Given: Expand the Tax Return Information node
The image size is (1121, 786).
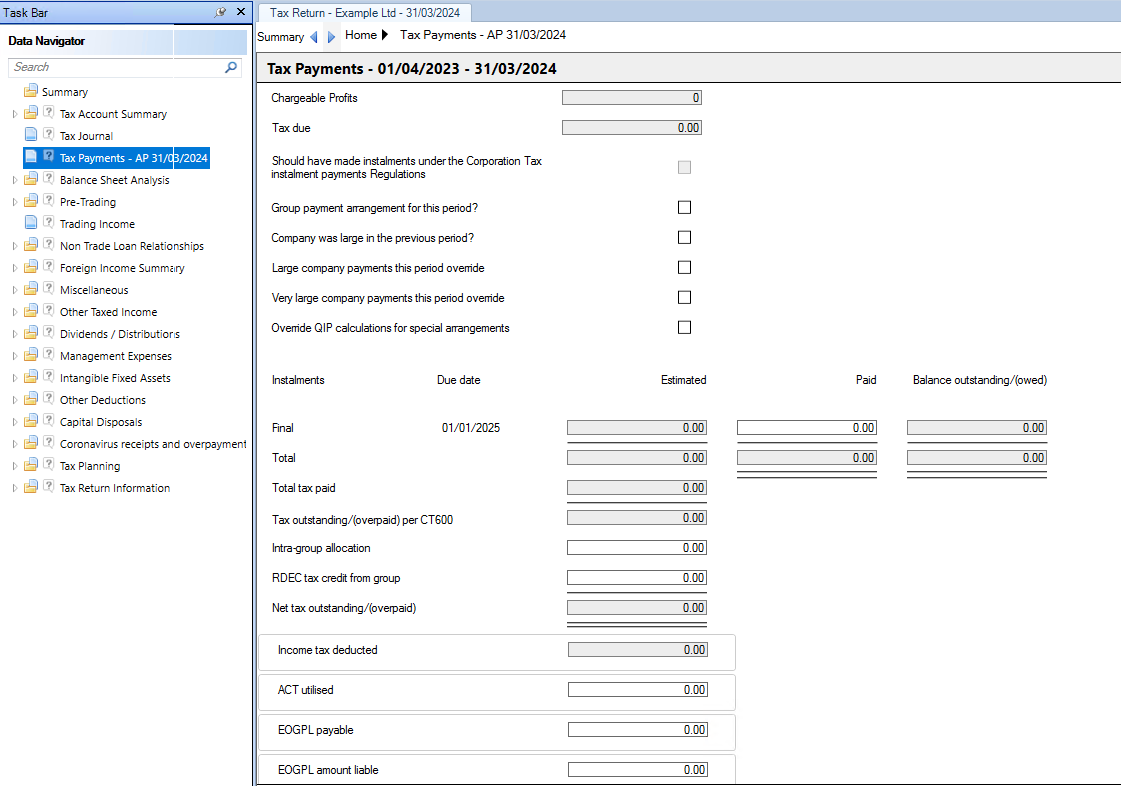Looking at the screenshot, I should coord(15,488).
